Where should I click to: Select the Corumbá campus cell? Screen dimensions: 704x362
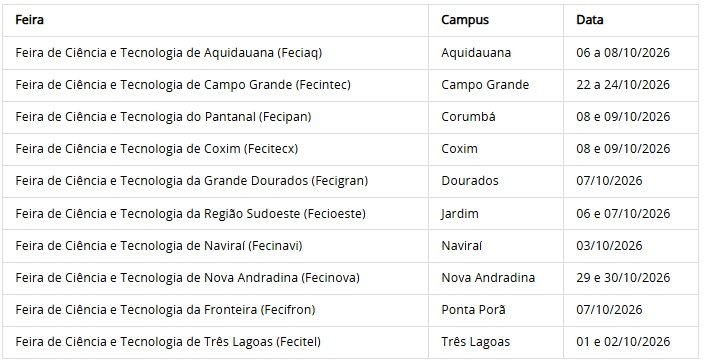tap(468, 117)
